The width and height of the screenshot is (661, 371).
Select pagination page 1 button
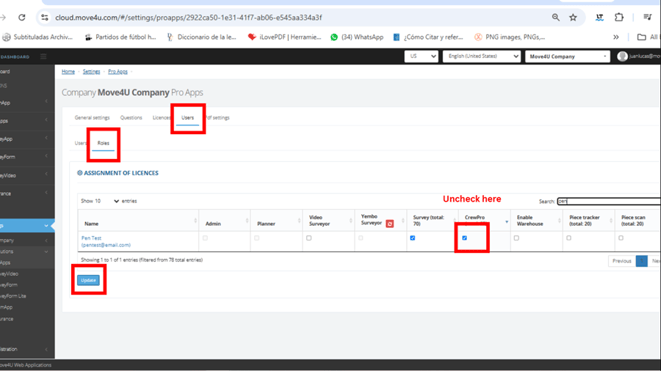(x=642, y=261)
